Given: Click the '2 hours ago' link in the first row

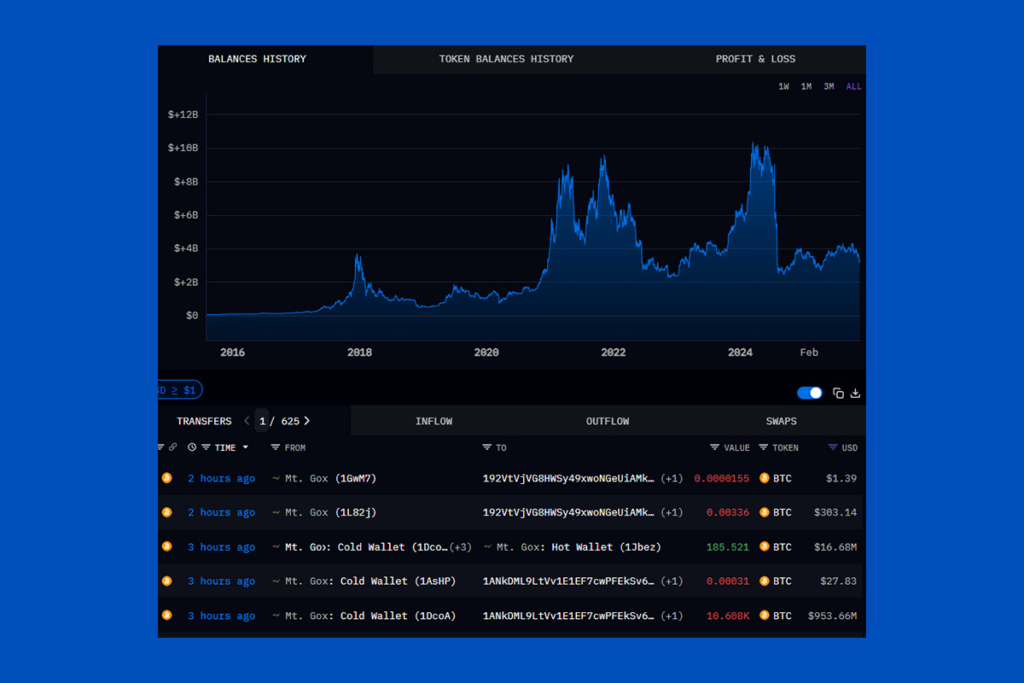Looking at the screenshot, I should tap(221, 478).
